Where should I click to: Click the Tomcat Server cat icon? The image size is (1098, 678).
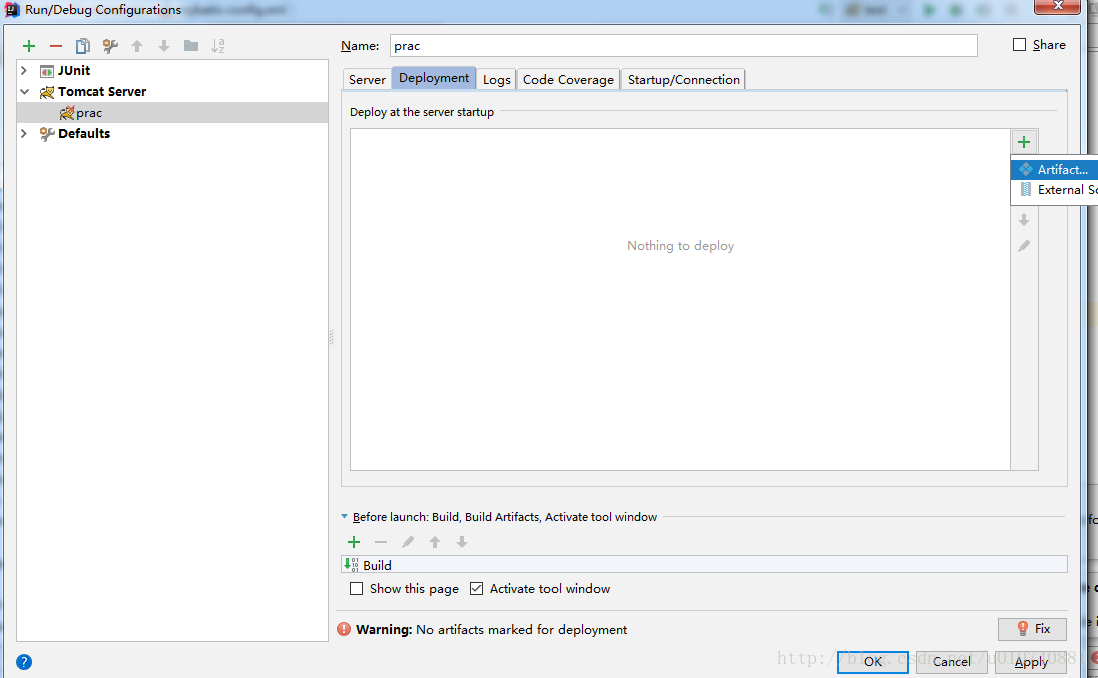(47, 92)
